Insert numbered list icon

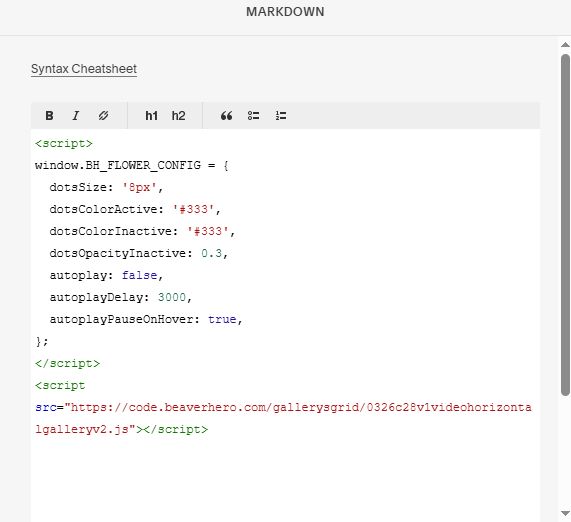point(281,116)
